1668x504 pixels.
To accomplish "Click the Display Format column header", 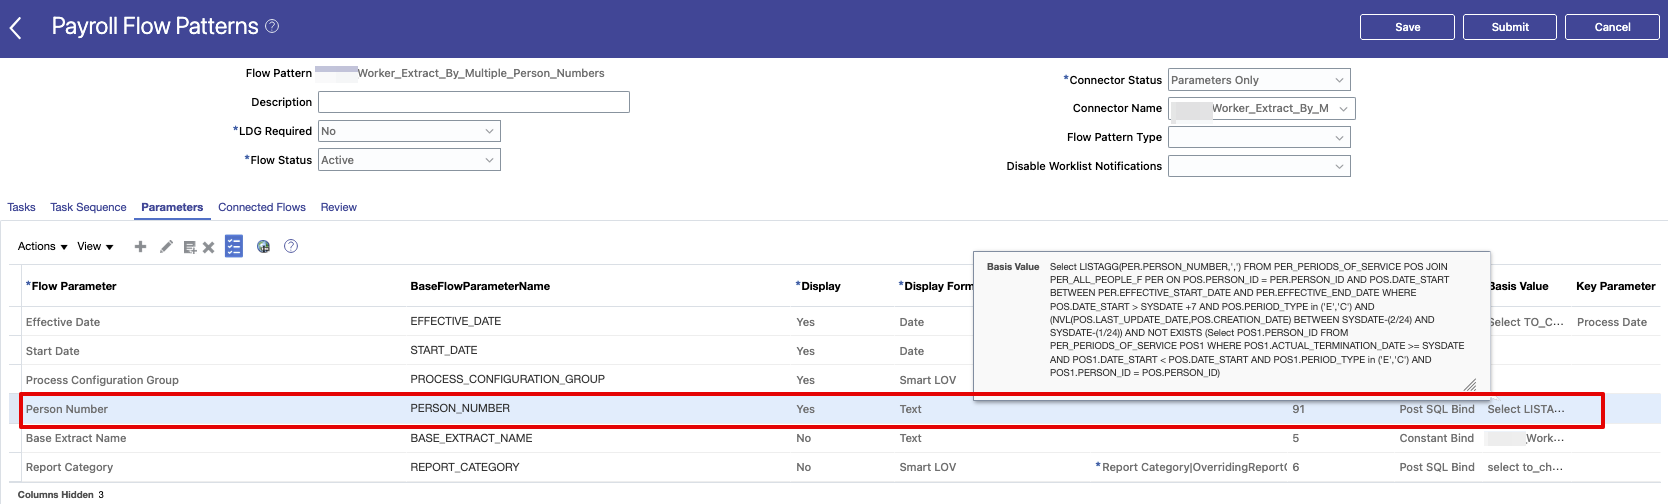I will pyautogui.click(x=936, y=286).
